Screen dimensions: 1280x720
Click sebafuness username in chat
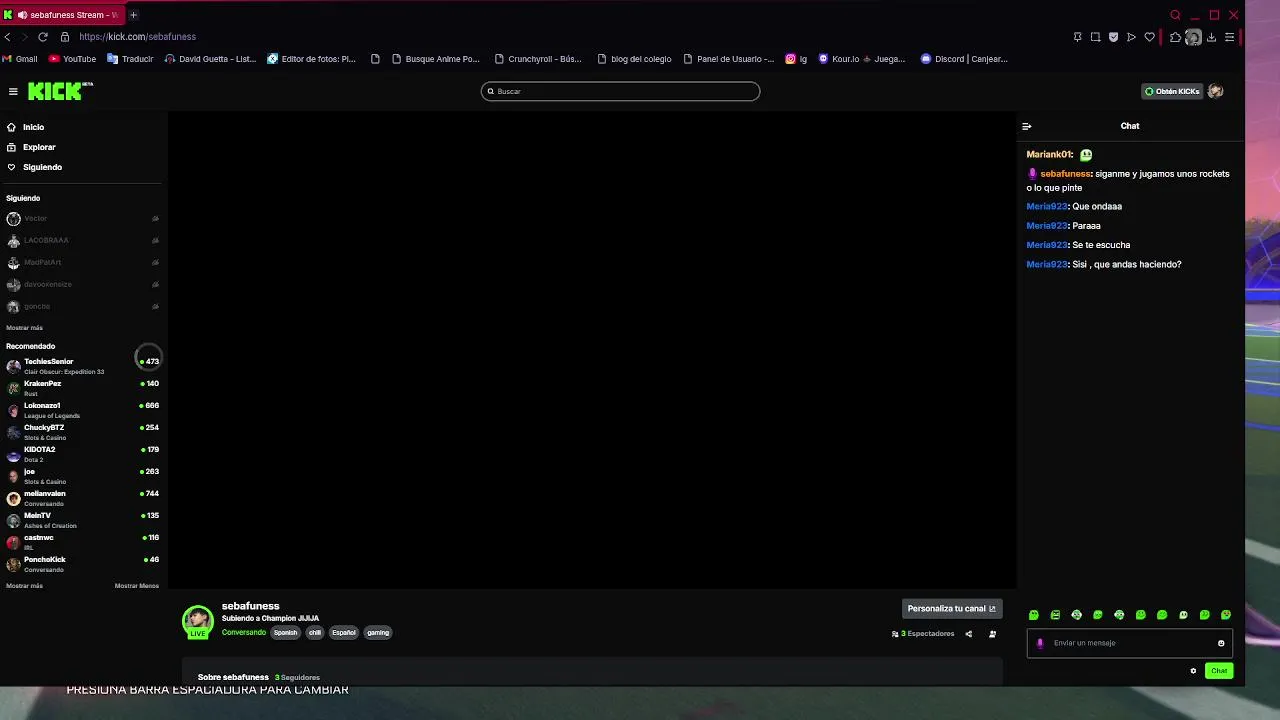tap(1065, 174)
